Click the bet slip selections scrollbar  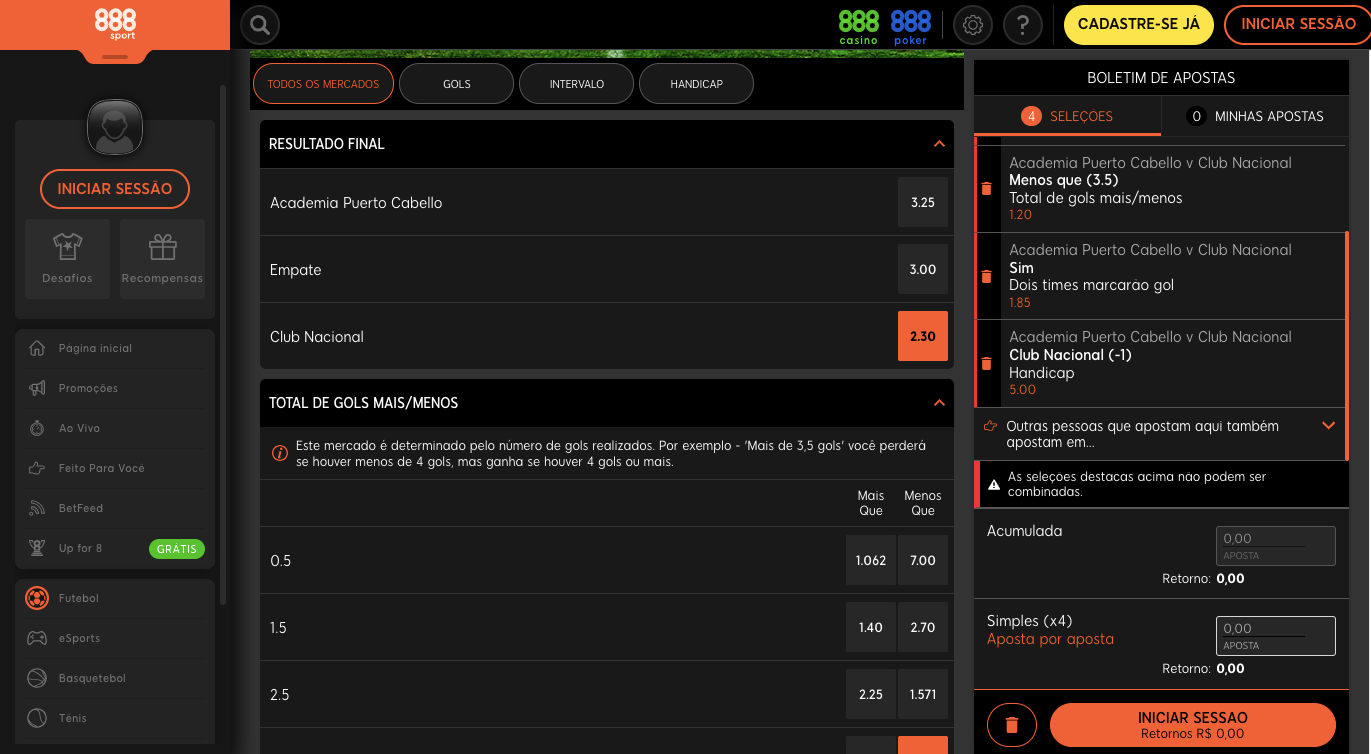click(1346, 345)
